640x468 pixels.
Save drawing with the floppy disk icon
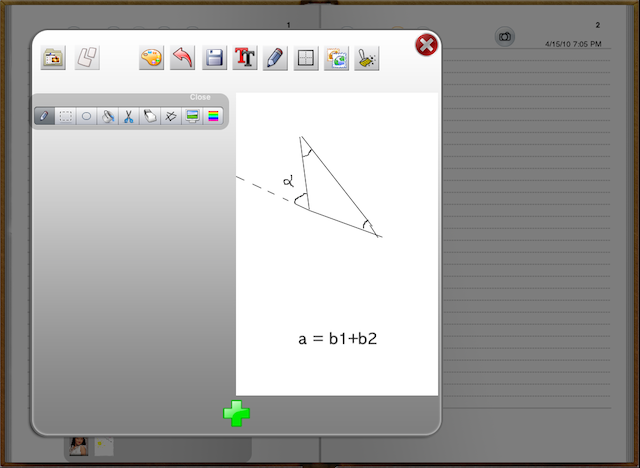tap(214, 58)
